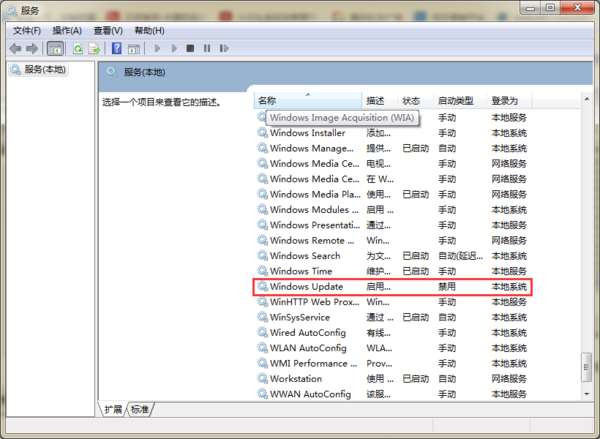Select the Windows Management service row

[392, 148]
